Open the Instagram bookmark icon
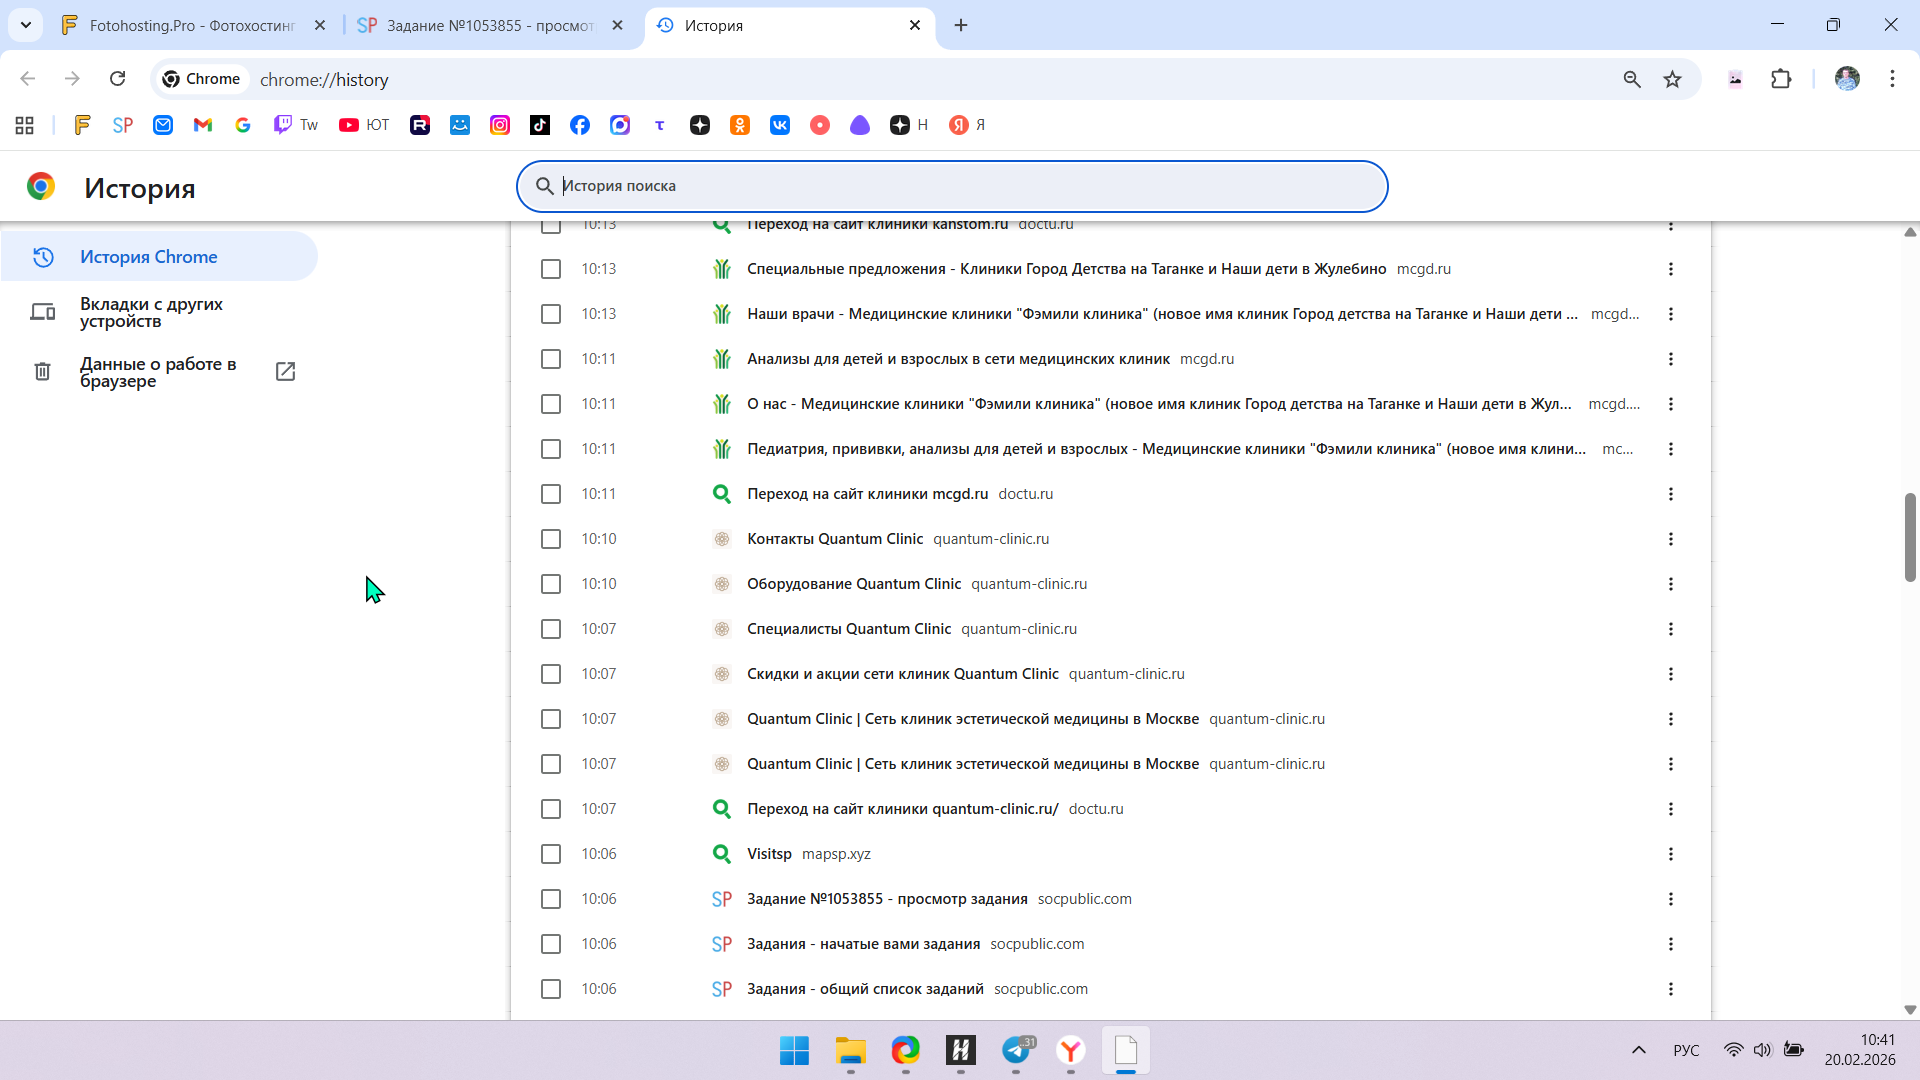 click(x=500, y=125)
